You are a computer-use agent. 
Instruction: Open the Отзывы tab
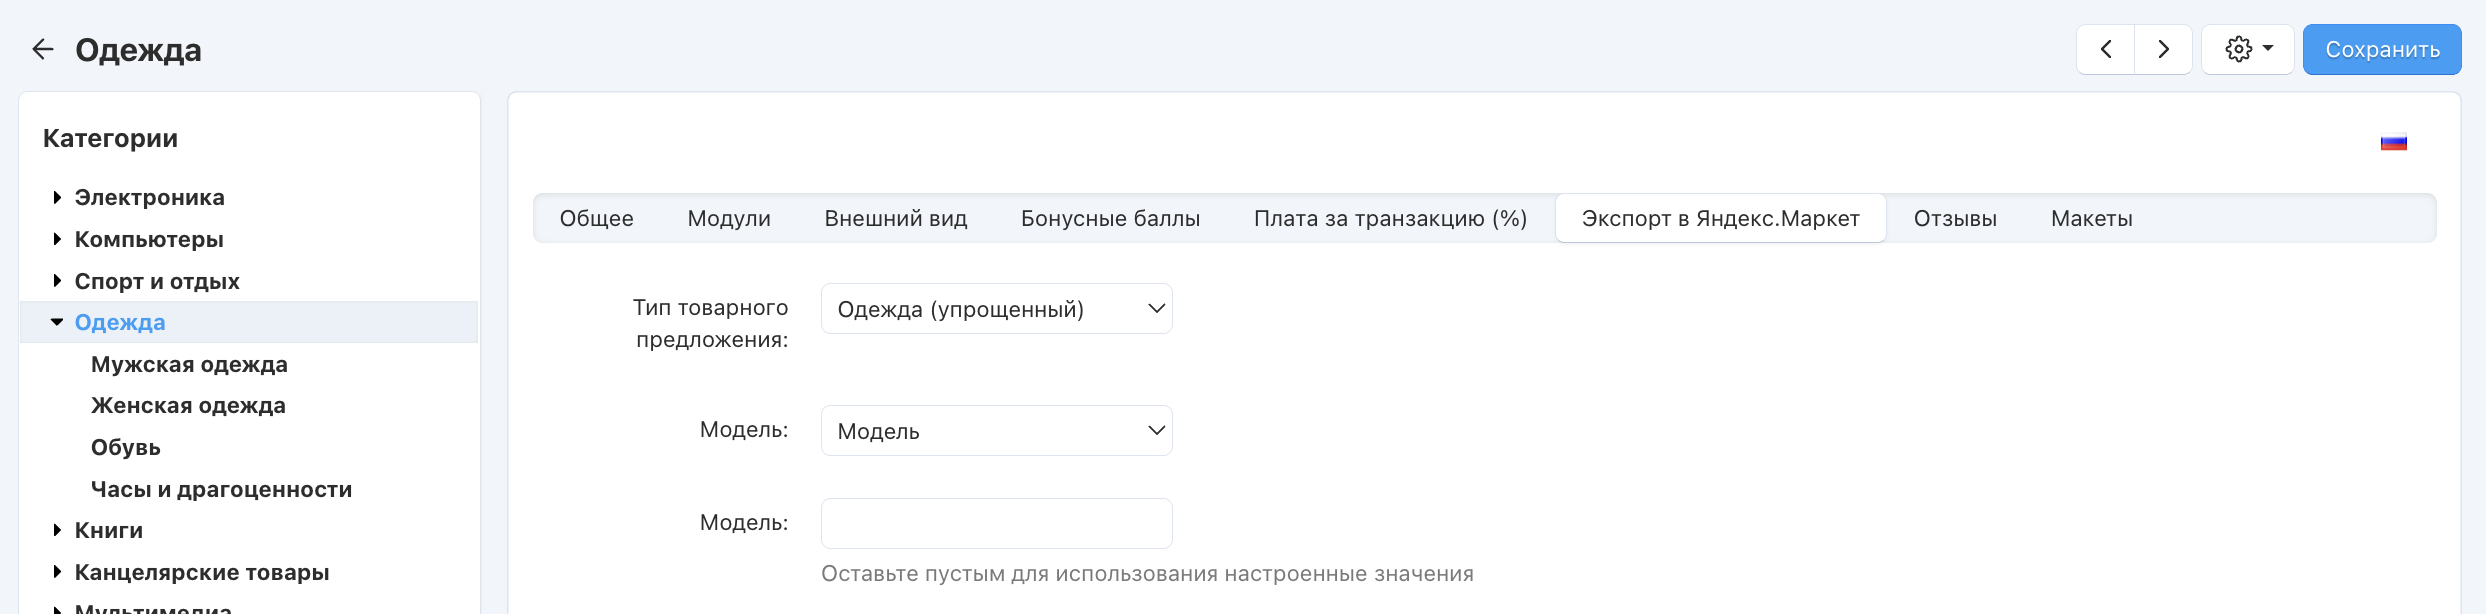click(1955, 219)
